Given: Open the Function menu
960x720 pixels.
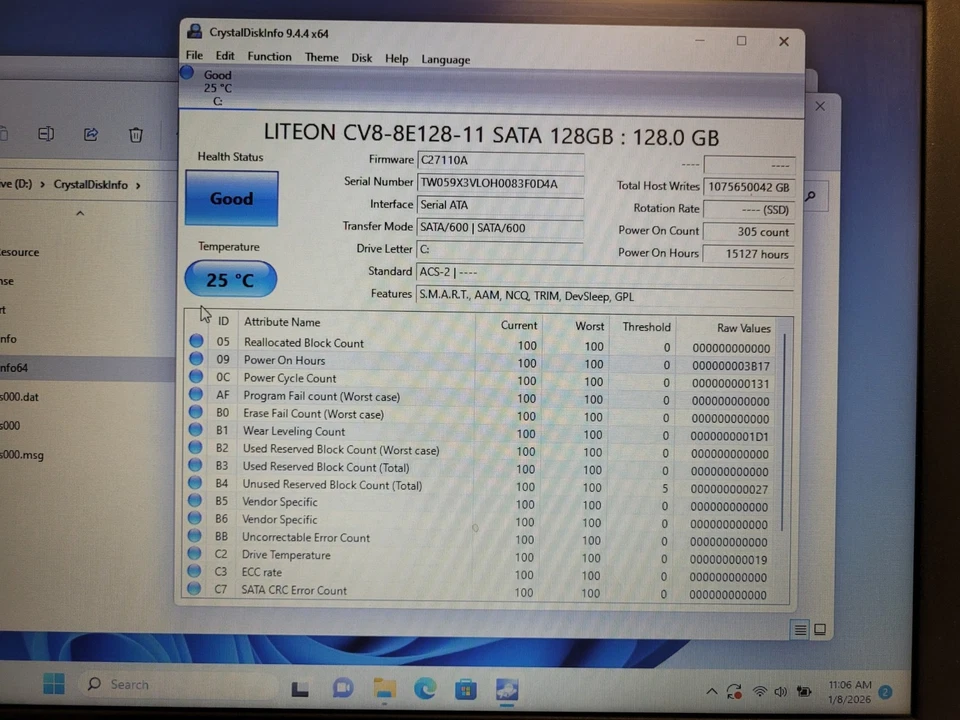Looking at the screenshot, I should coord(269,58).
